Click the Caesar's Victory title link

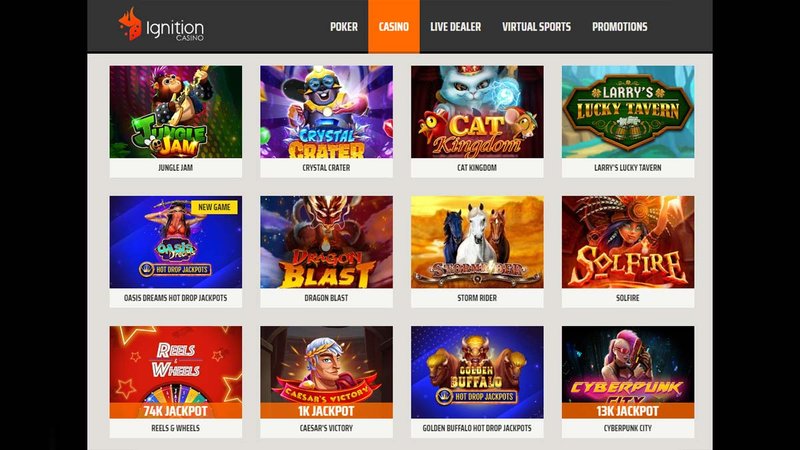(327, 428)
